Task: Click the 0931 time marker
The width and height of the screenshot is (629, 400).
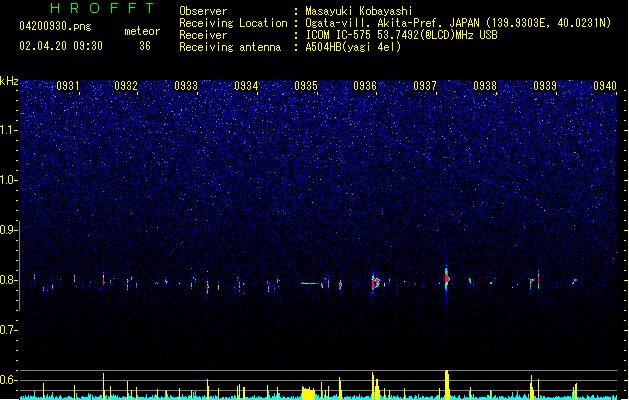Action: (68, 86)
